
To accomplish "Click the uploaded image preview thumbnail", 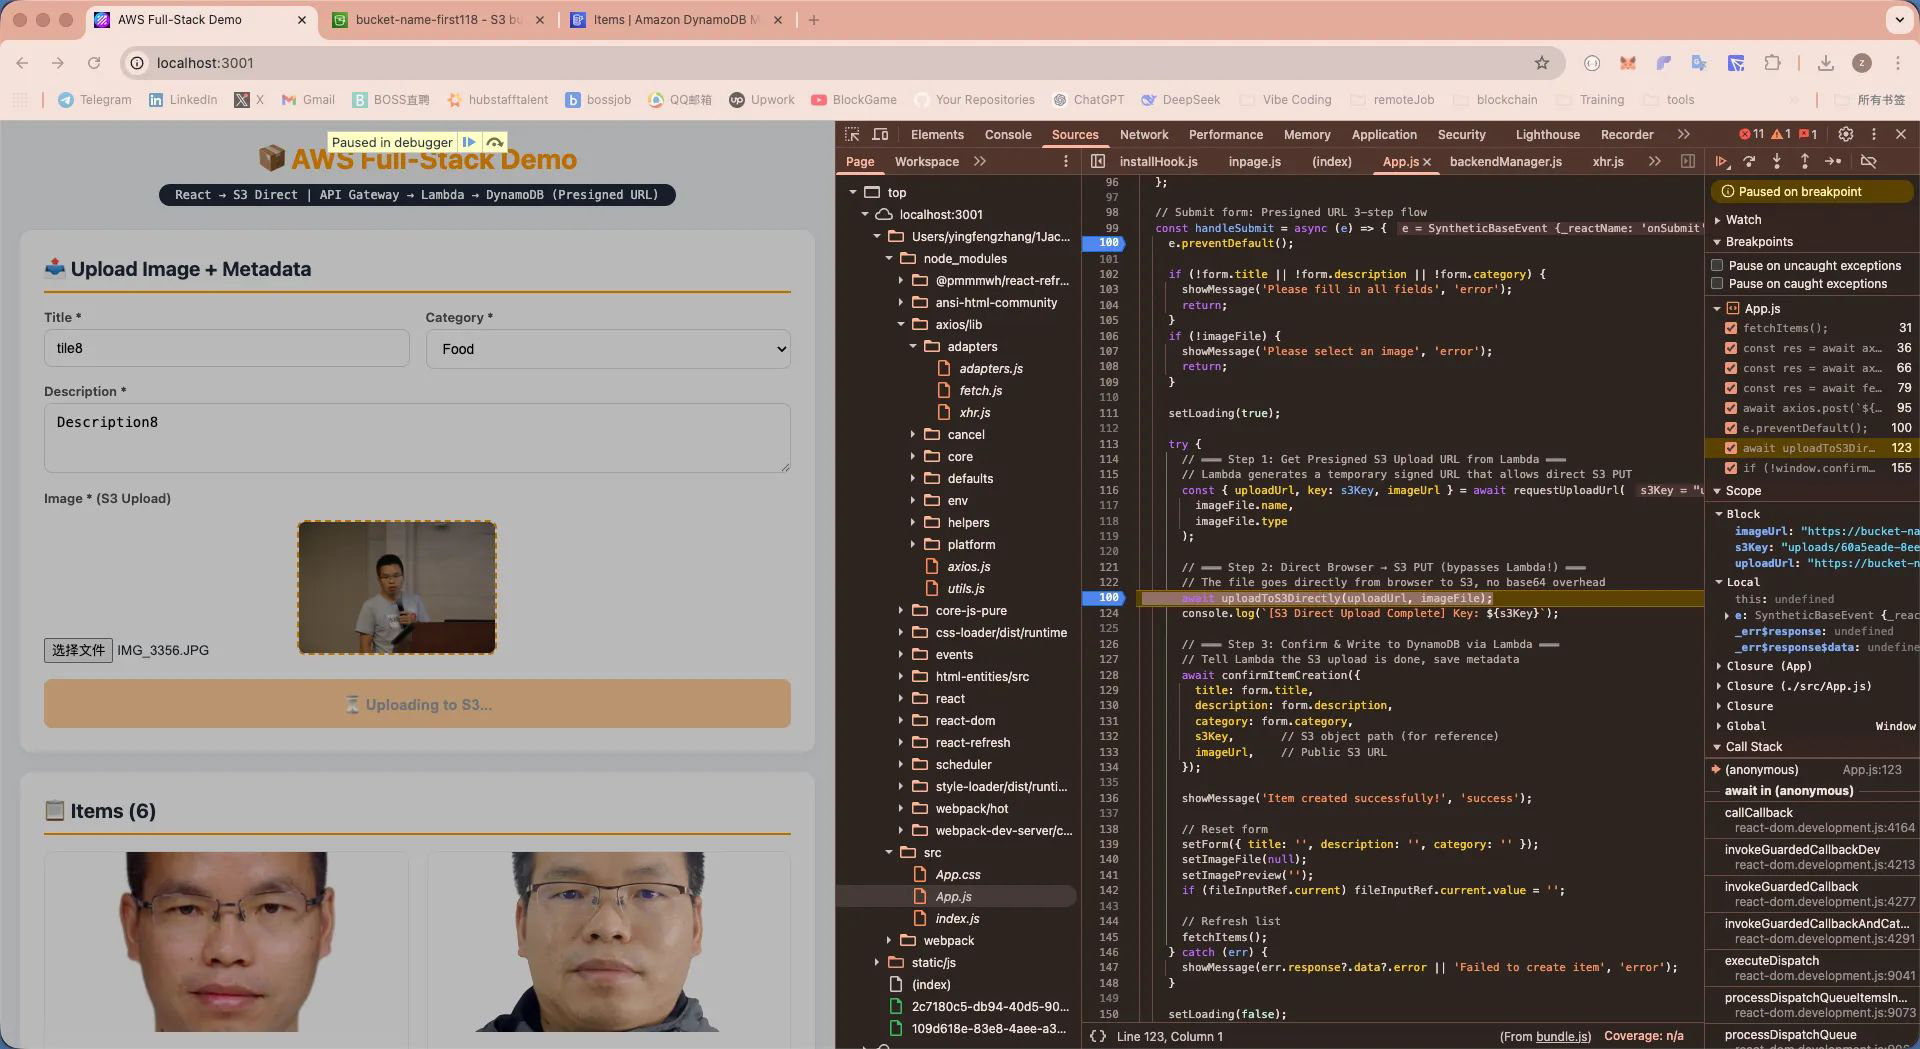I will 397,587.
